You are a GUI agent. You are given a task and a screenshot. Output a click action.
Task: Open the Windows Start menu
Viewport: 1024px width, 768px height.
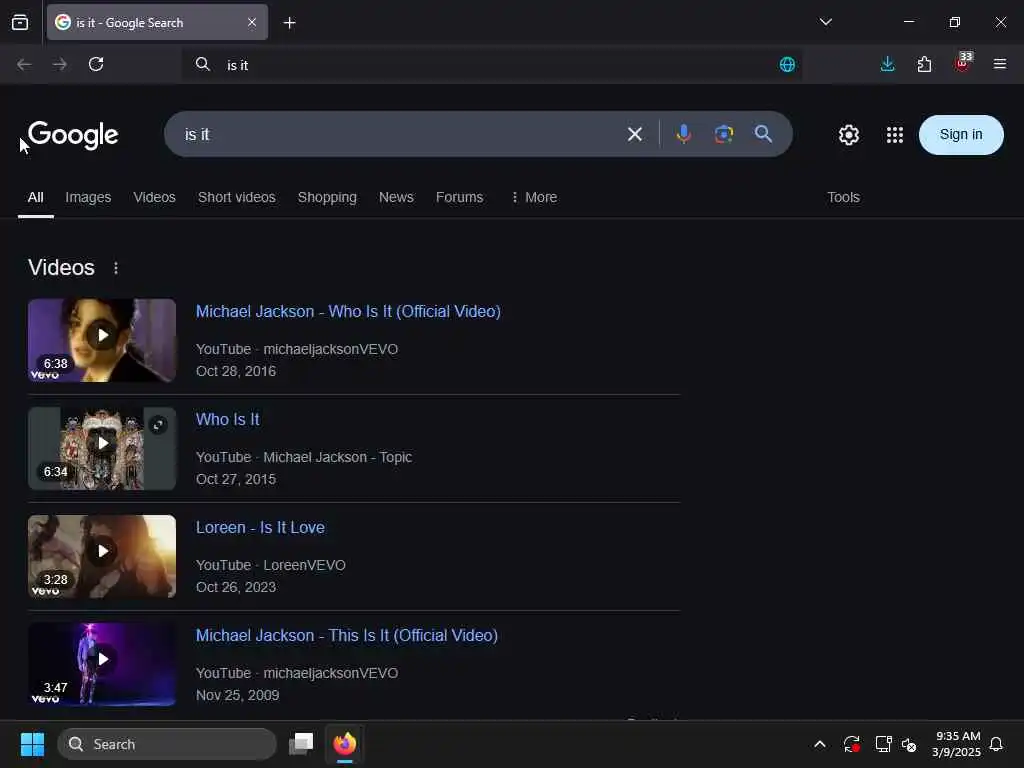point(32,744)
